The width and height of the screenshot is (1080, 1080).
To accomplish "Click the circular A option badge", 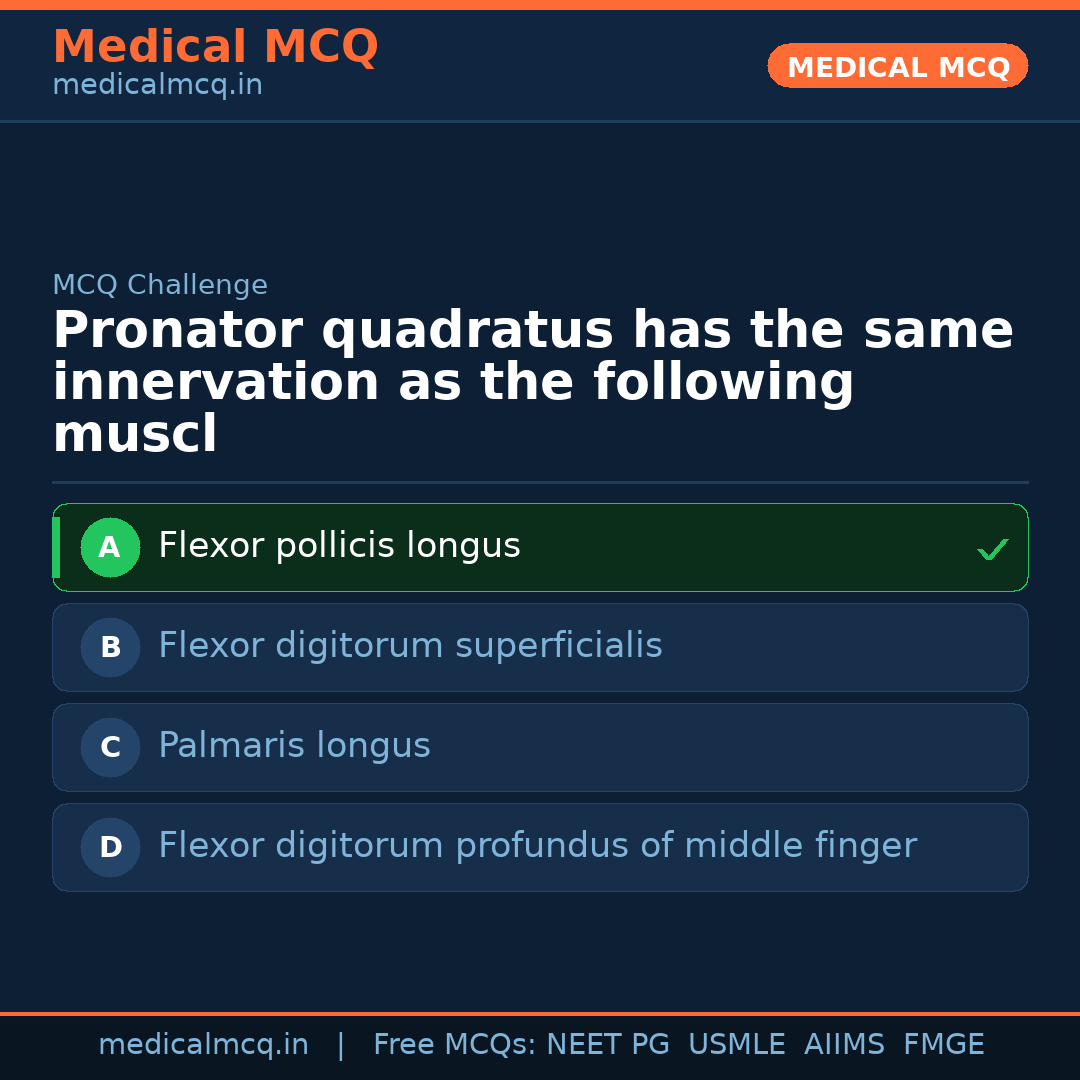I will (x=110, y=547).
